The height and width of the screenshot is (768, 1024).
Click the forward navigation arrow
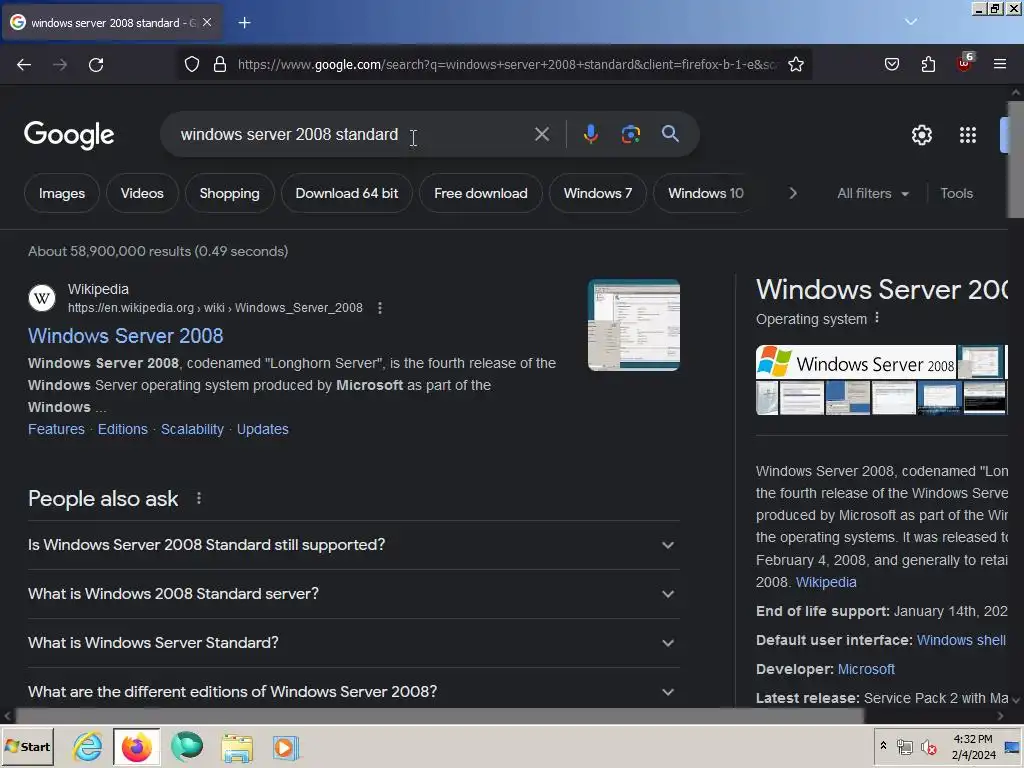click(x=60, y=65)
